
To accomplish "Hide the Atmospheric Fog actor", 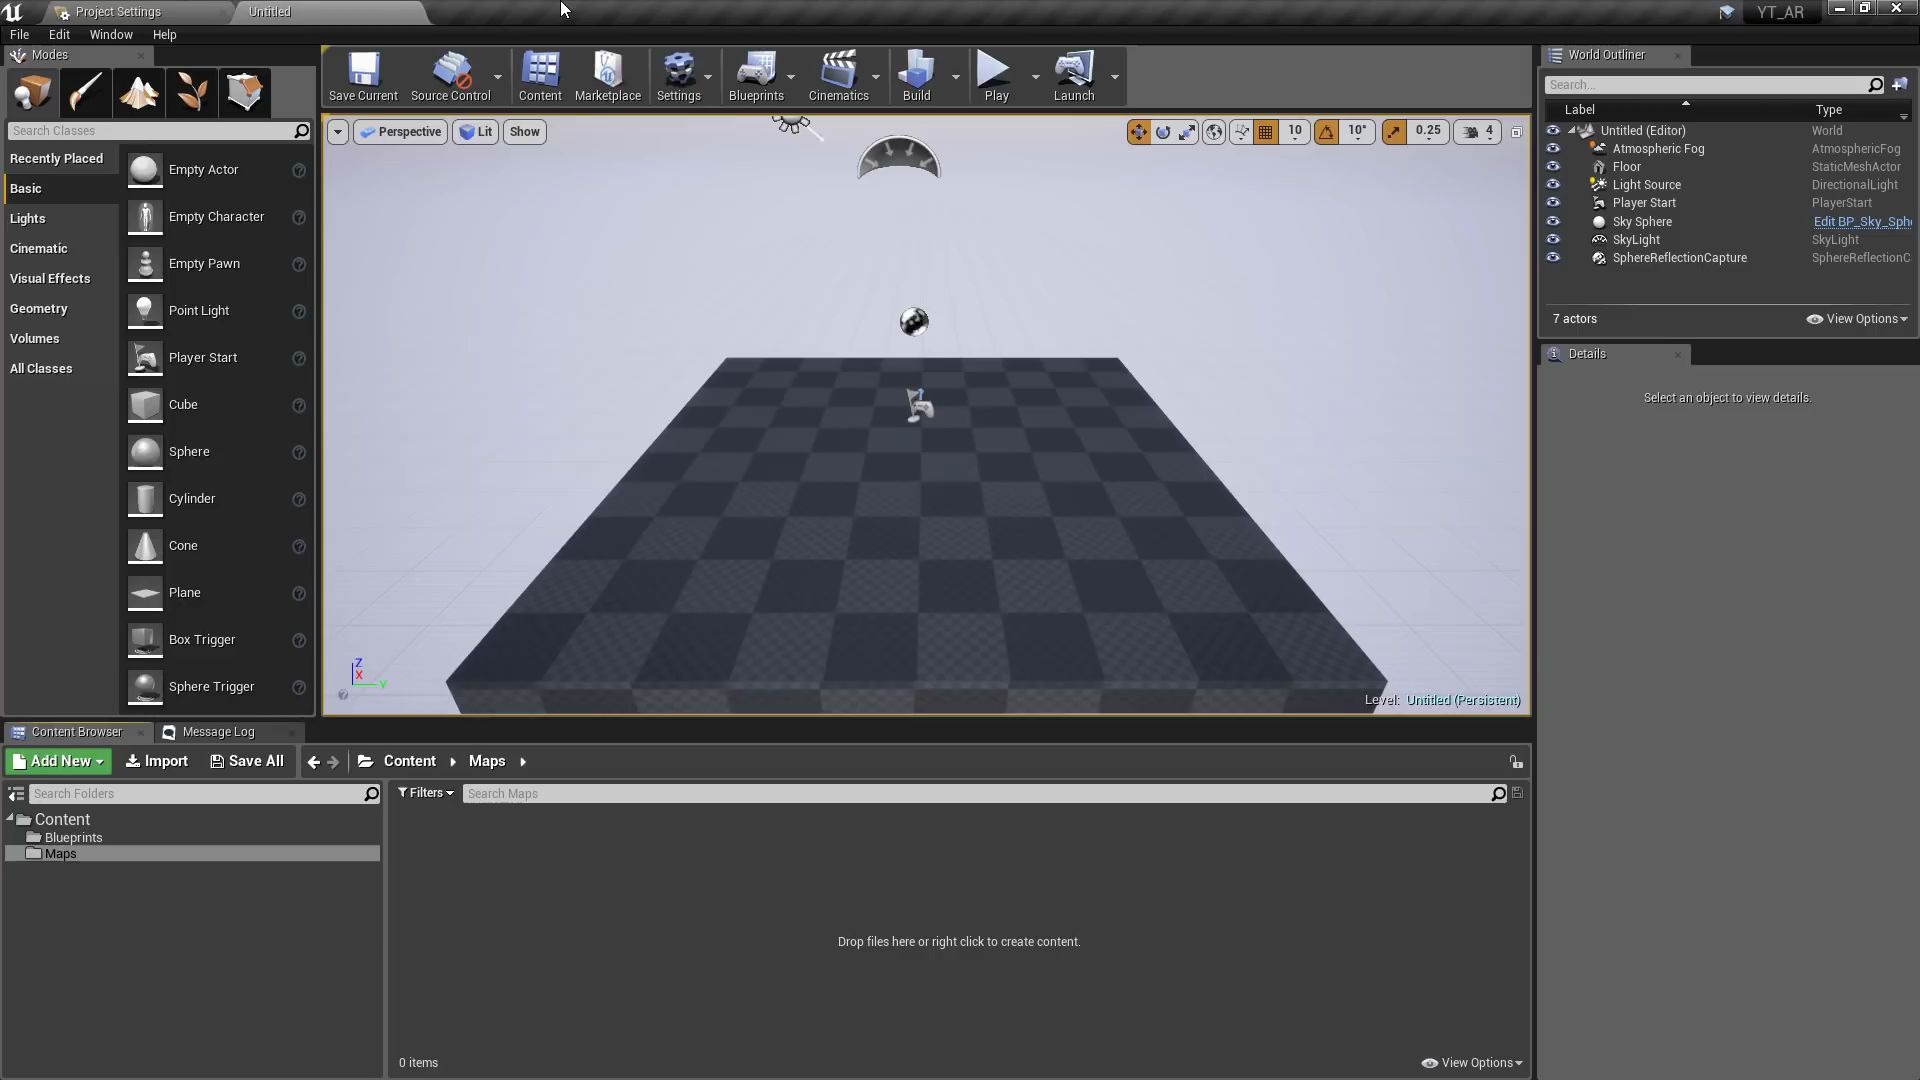I will click(x=1554, y=148).
